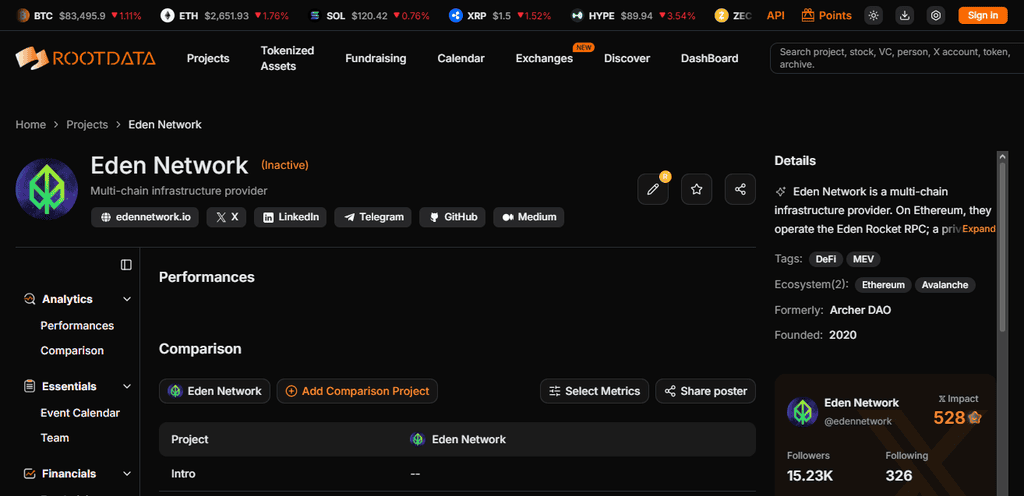Click the Following 326 value
This screenshot has height=496, width=1024.
[899, 476]
